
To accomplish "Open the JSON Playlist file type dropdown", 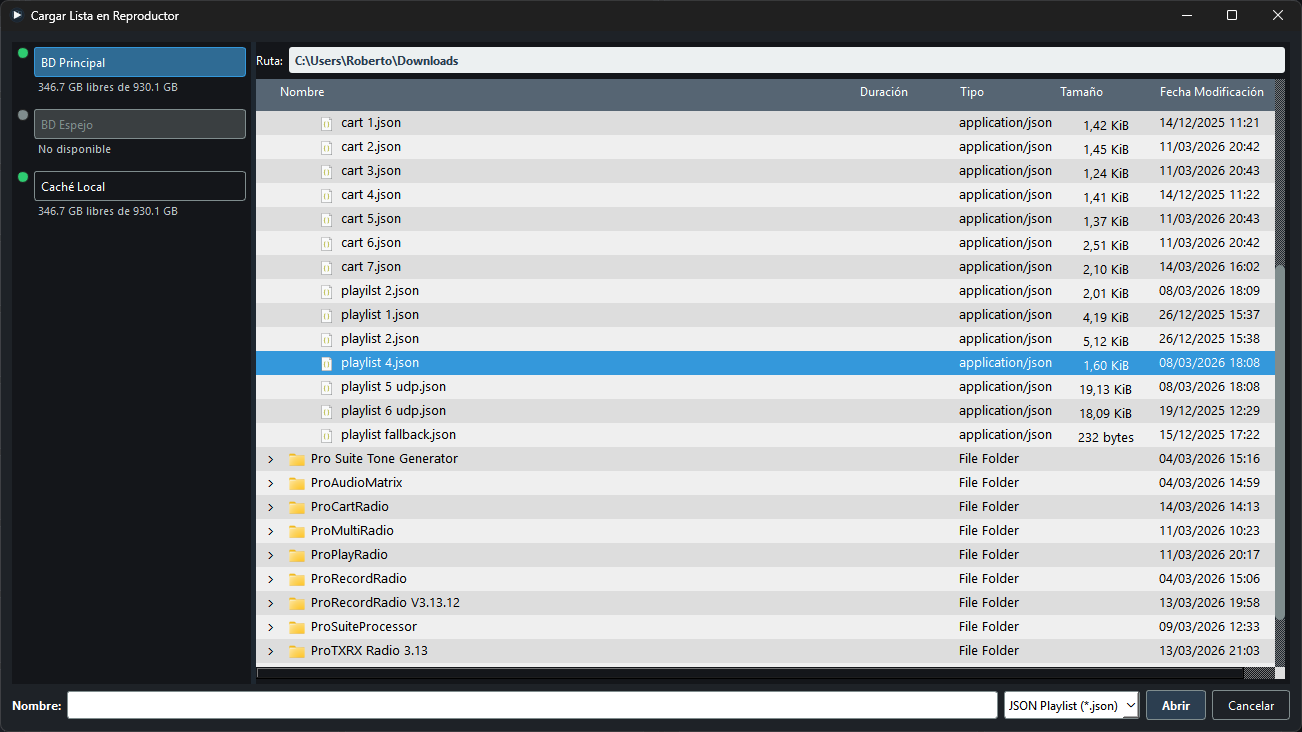I will (1072, 705).
